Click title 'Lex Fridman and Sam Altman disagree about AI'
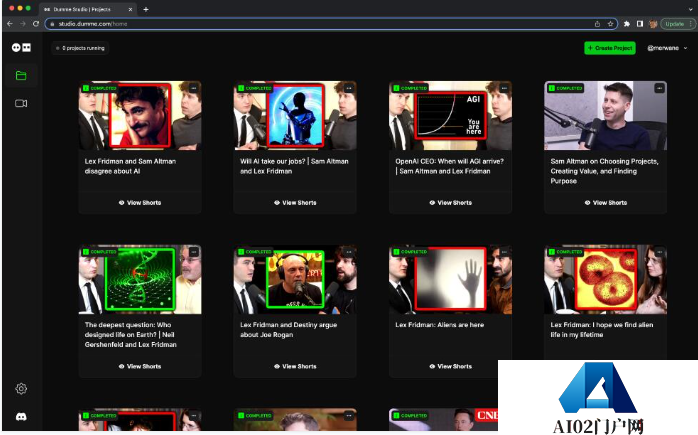 point(130,166)
